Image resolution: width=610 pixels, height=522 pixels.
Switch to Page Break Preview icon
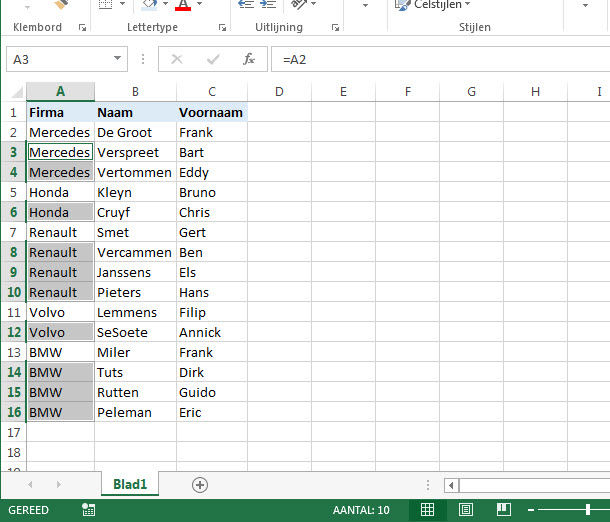(x=504, y=510)
